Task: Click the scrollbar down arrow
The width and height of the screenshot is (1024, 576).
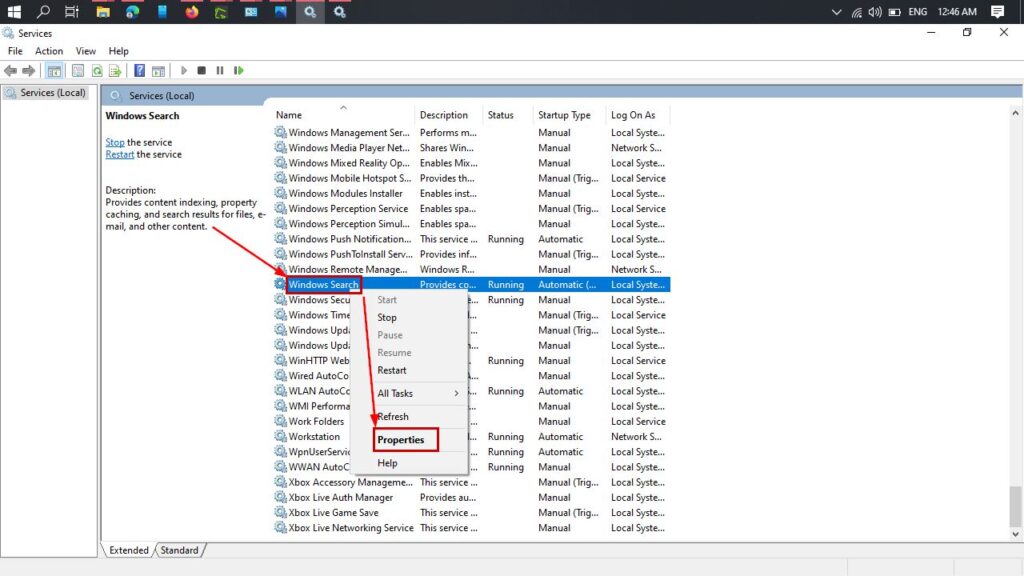Action: coord(1015,534)
